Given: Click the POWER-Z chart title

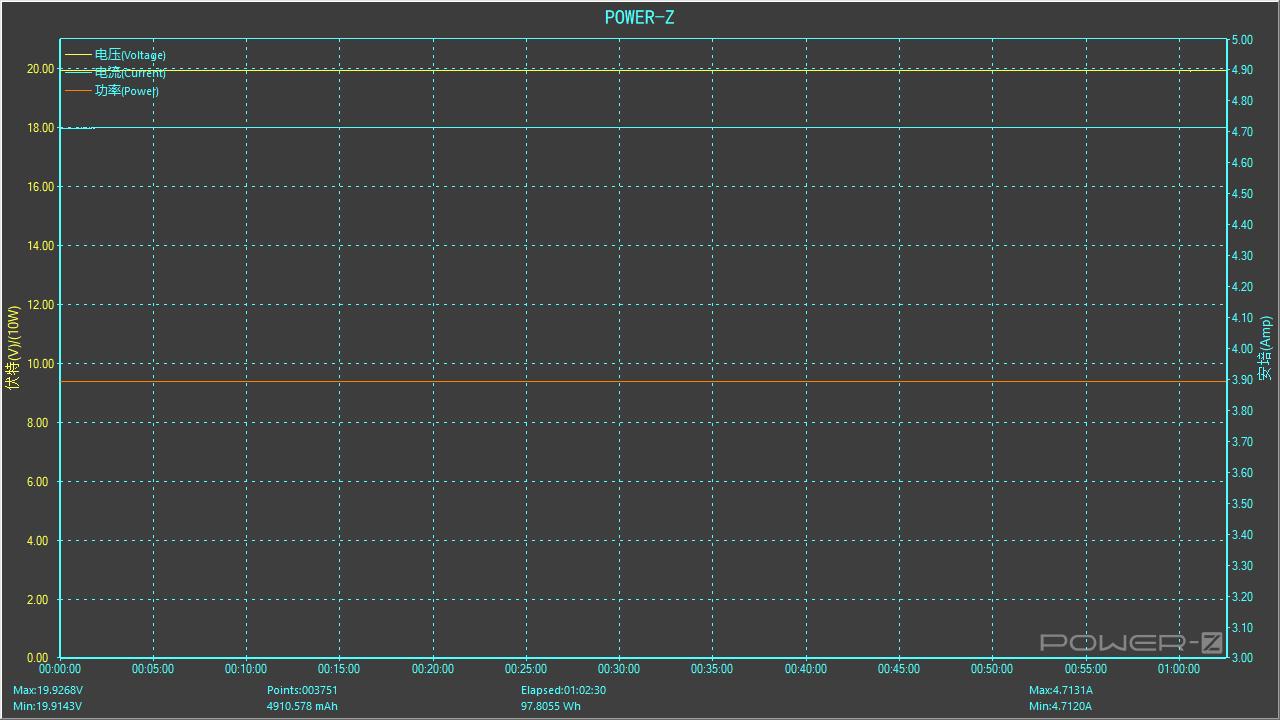Looking at the screenshot, I should (x=639, y=17).
